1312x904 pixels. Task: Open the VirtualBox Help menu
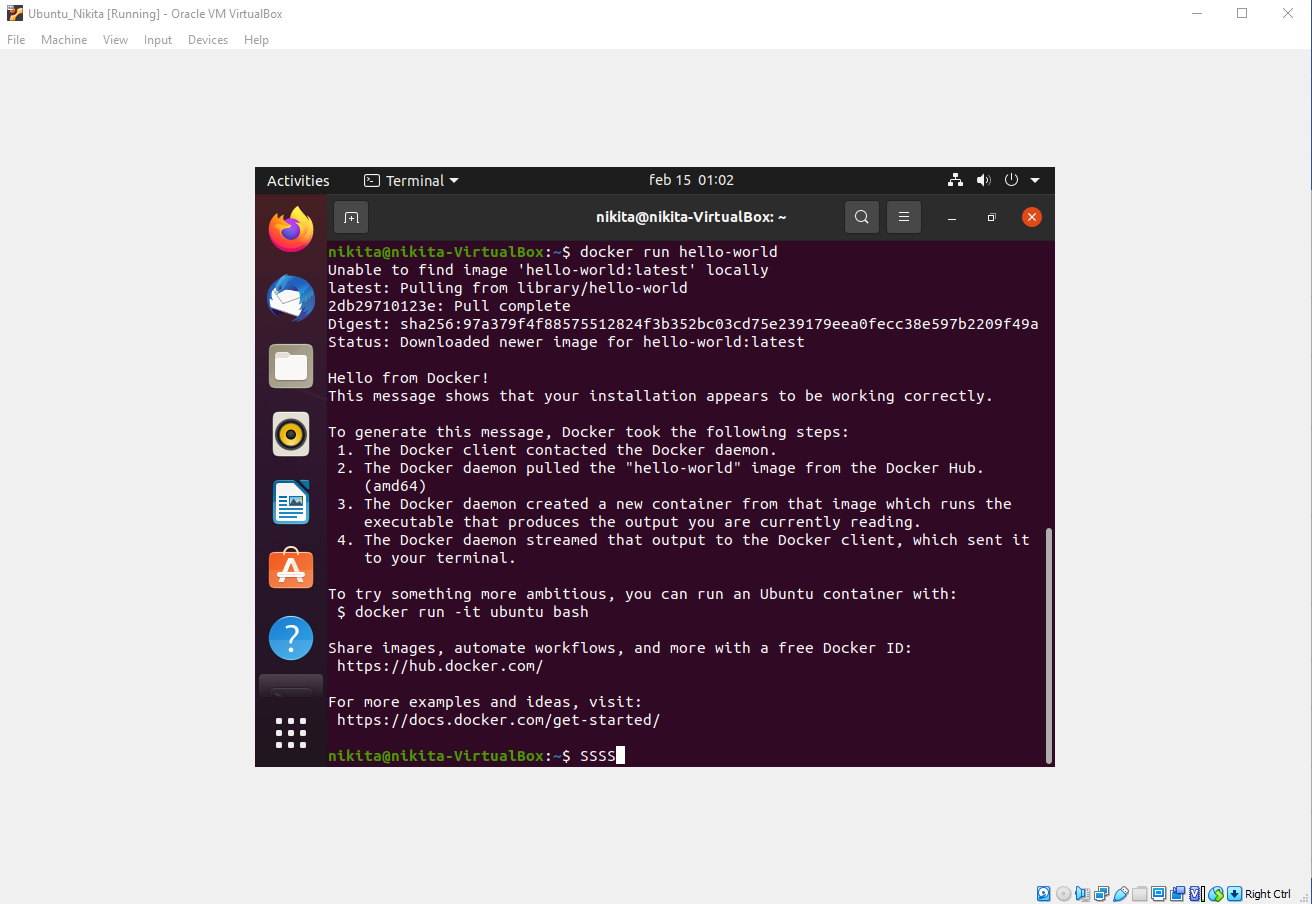click(257, 40)
